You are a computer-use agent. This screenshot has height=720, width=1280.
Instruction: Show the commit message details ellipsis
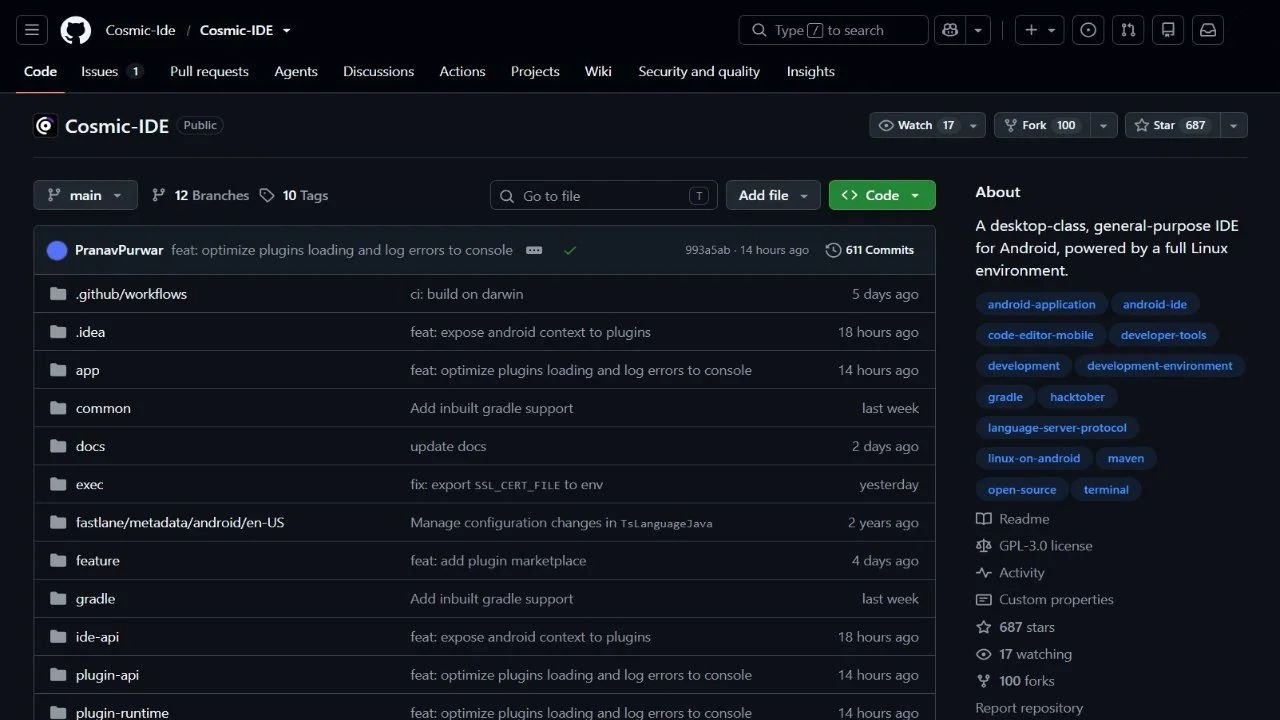(534, 250)
